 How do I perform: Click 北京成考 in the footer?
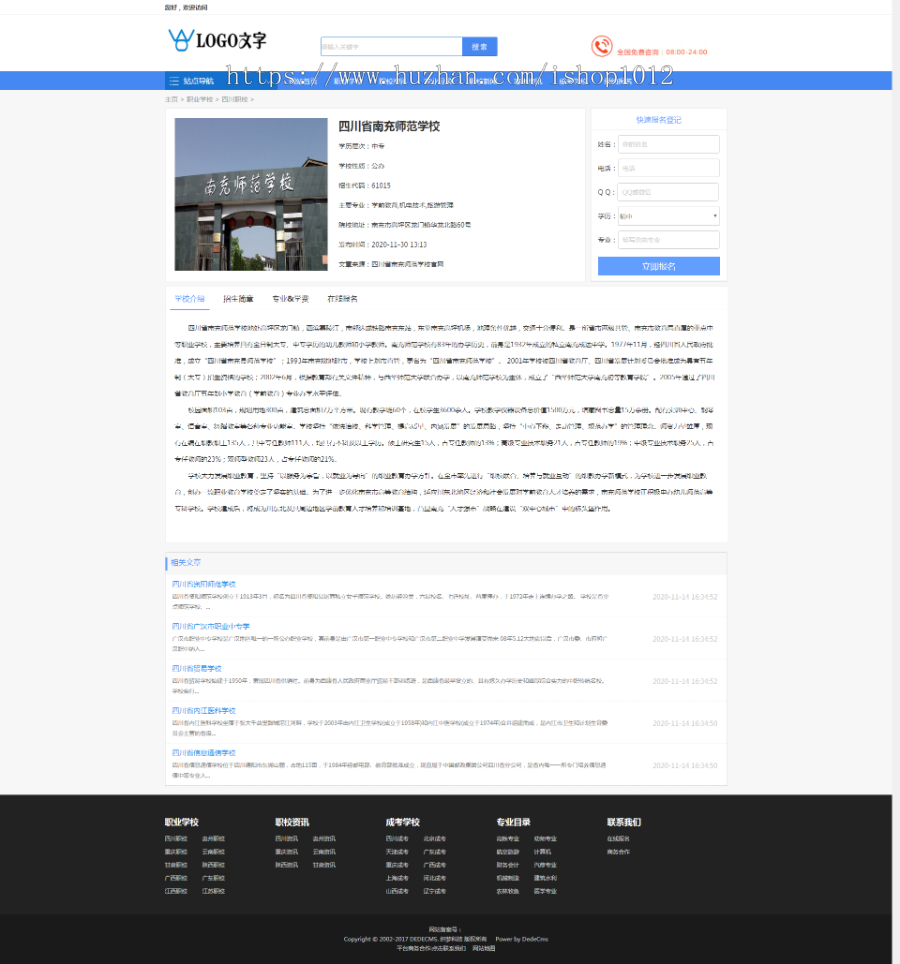click(x=435, y=839)
